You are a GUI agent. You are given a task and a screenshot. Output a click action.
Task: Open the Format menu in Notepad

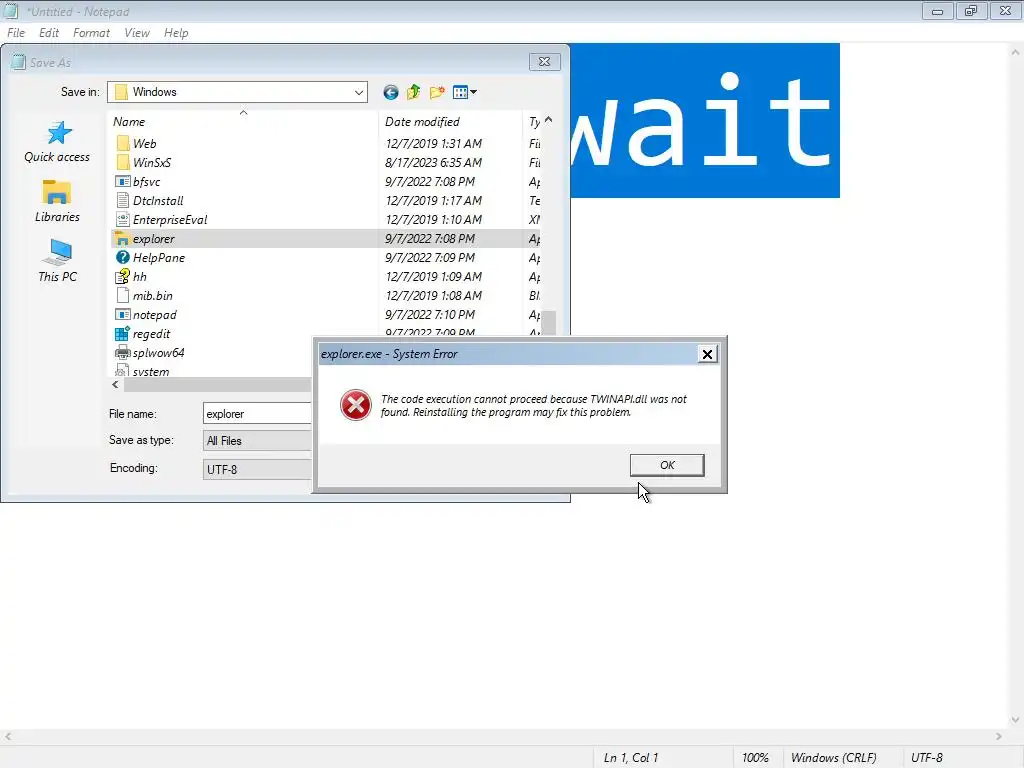click(91, 33)
